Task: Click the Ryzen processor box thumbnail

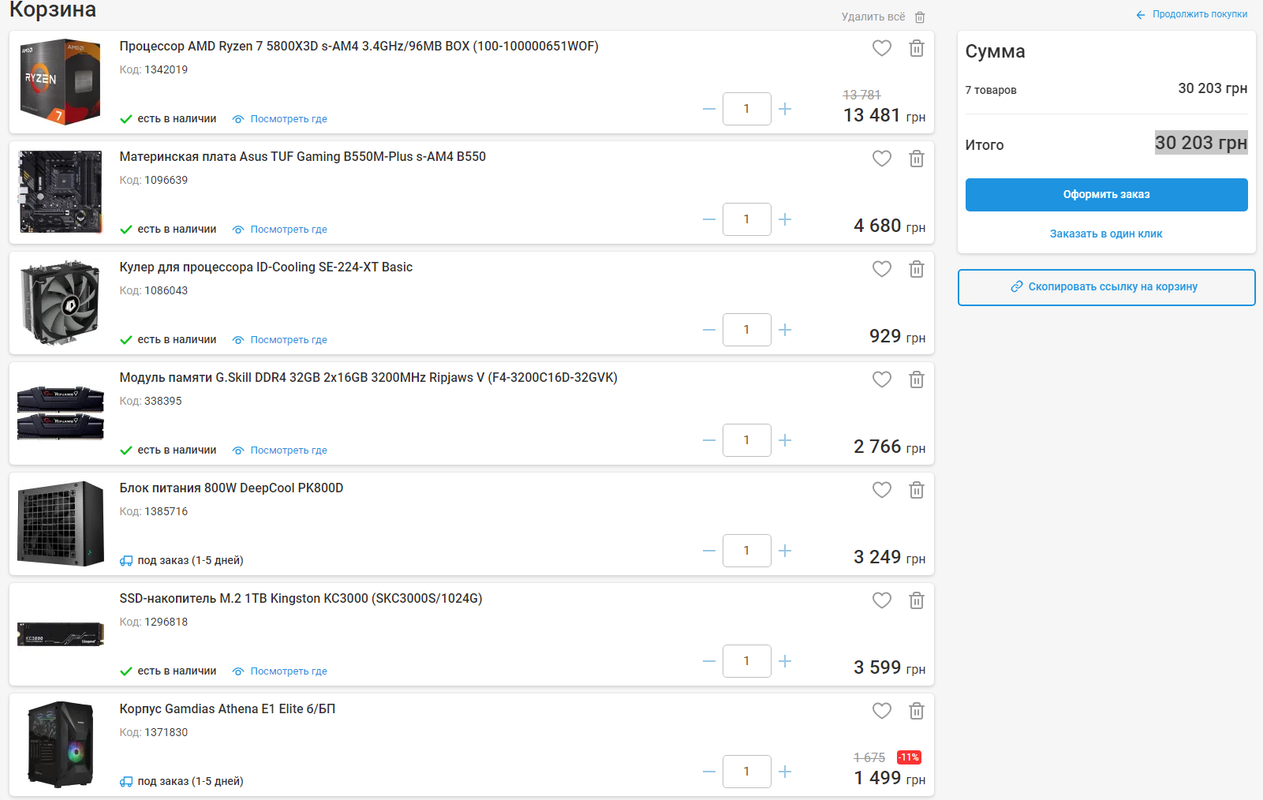Action: (x=60, y=82)
